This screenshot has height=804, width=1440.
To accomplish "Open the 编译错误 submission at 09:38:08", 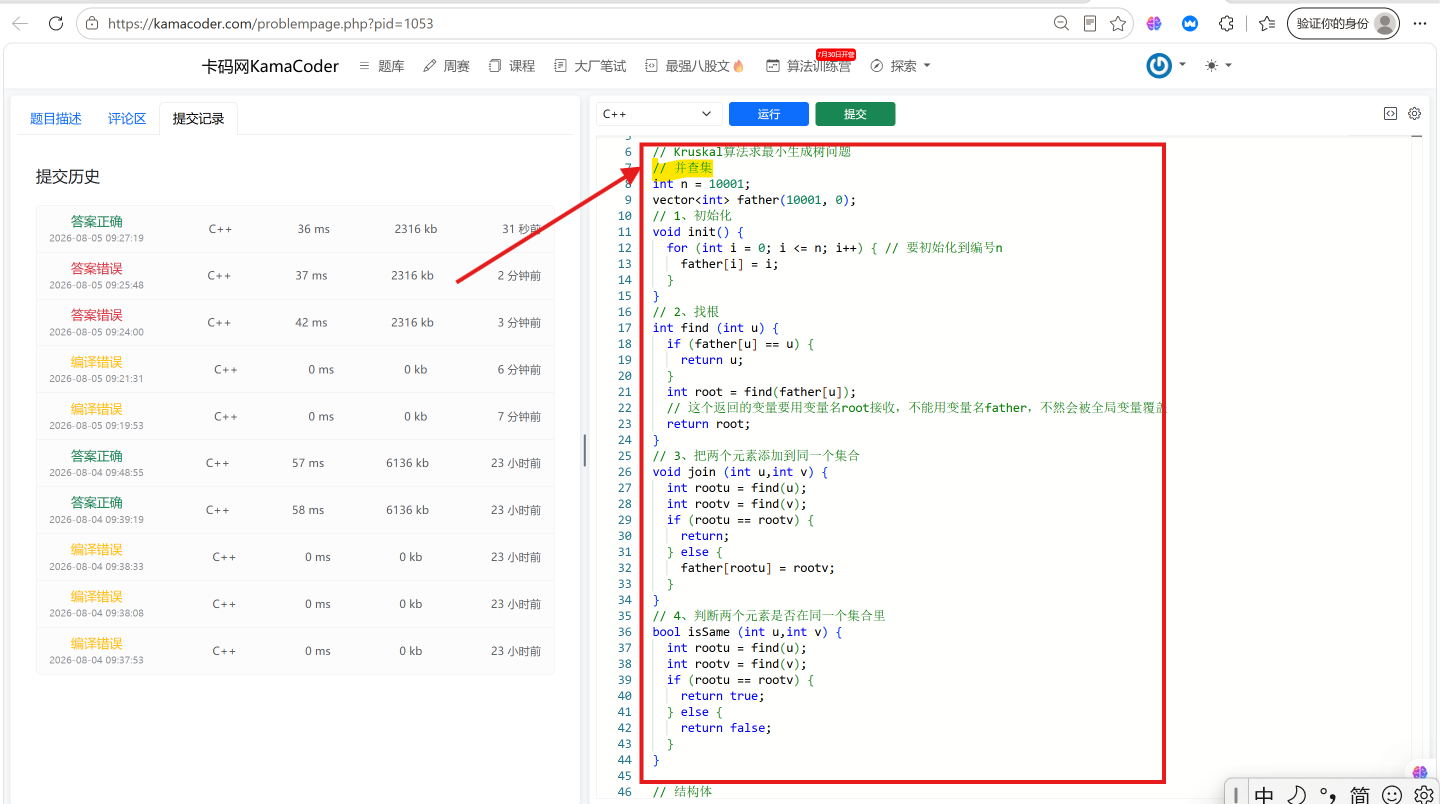I will (x=295, y=604).
